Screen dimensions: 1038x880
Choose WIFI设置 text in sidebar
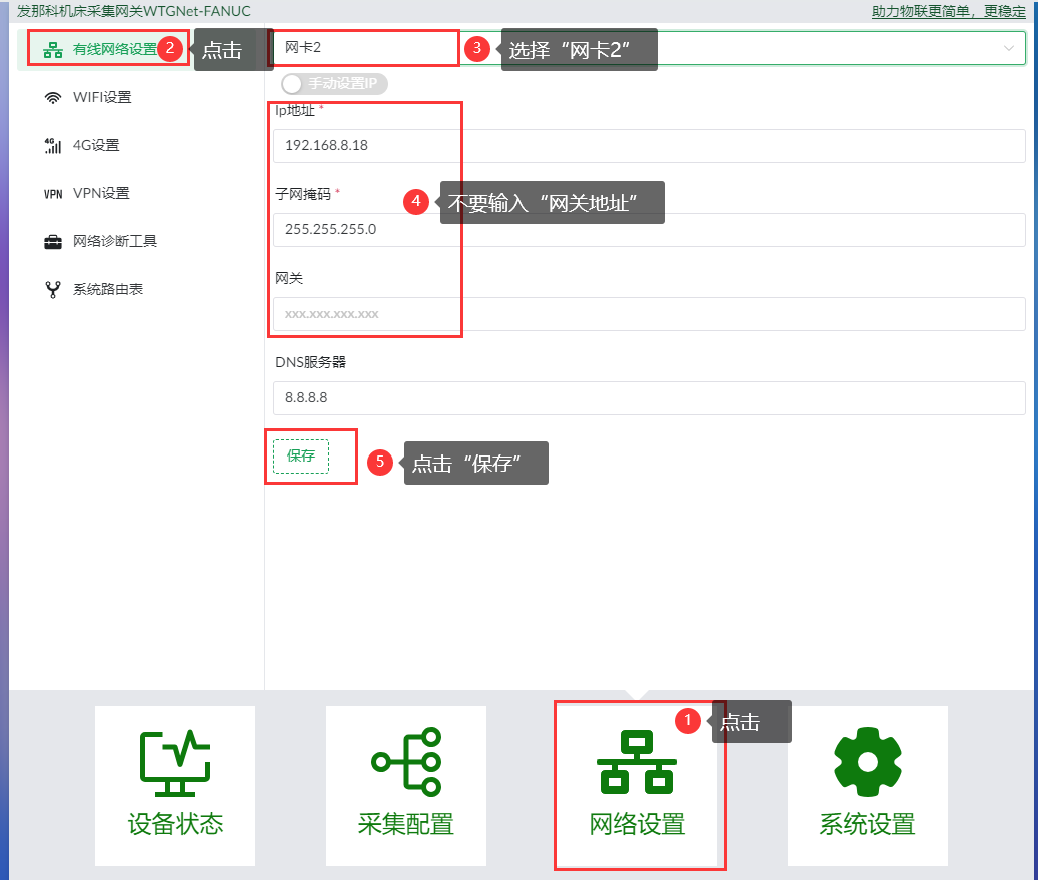point(102,97)
